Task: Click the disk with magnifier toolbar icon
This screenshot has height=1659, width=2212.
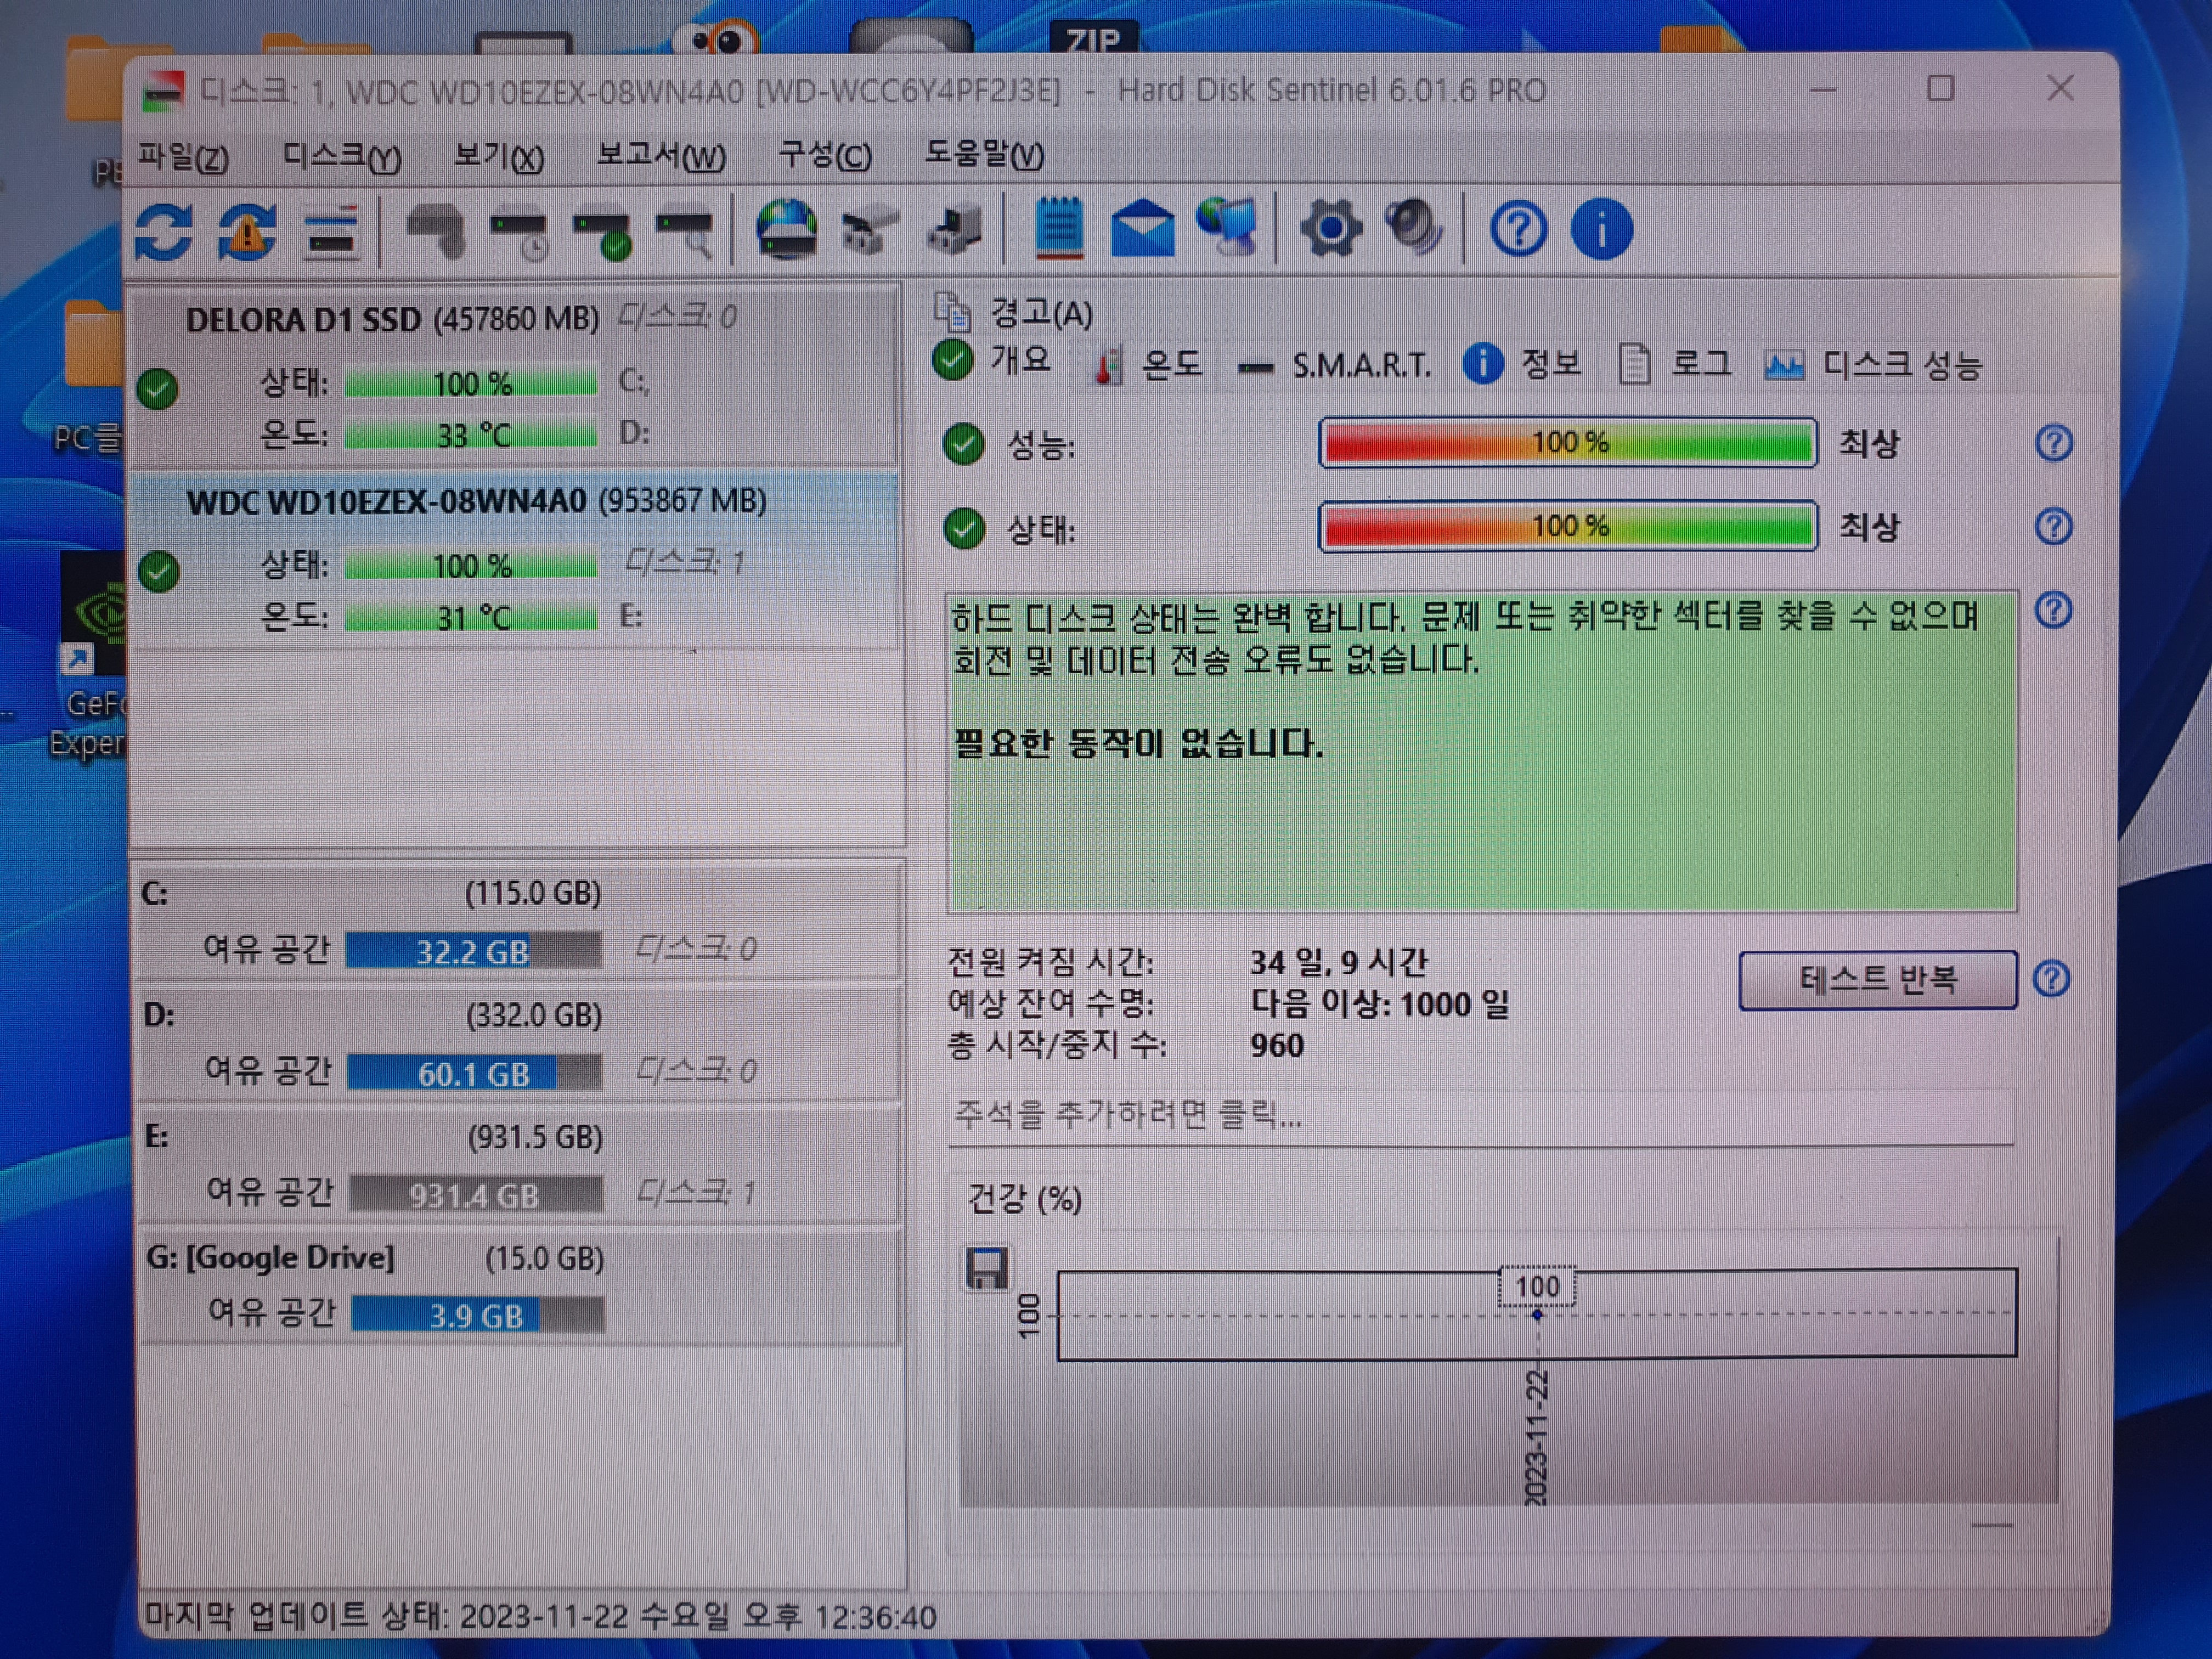Action: click(686, 233)
